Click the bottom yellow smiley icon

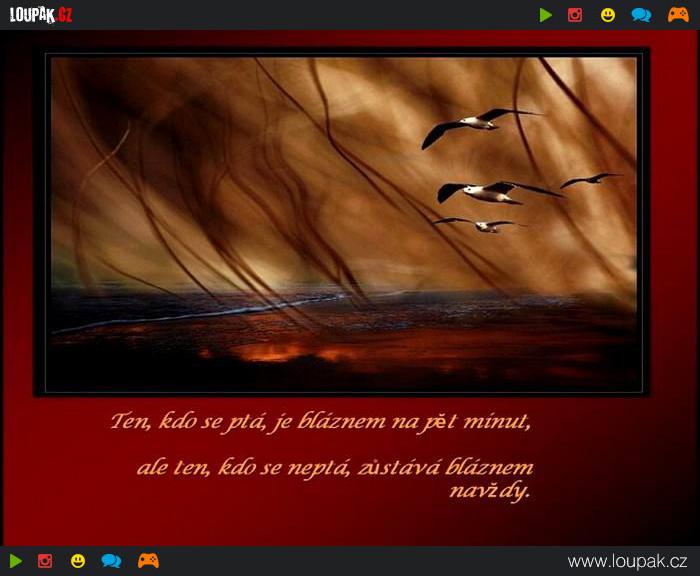[x=78, y=561]
